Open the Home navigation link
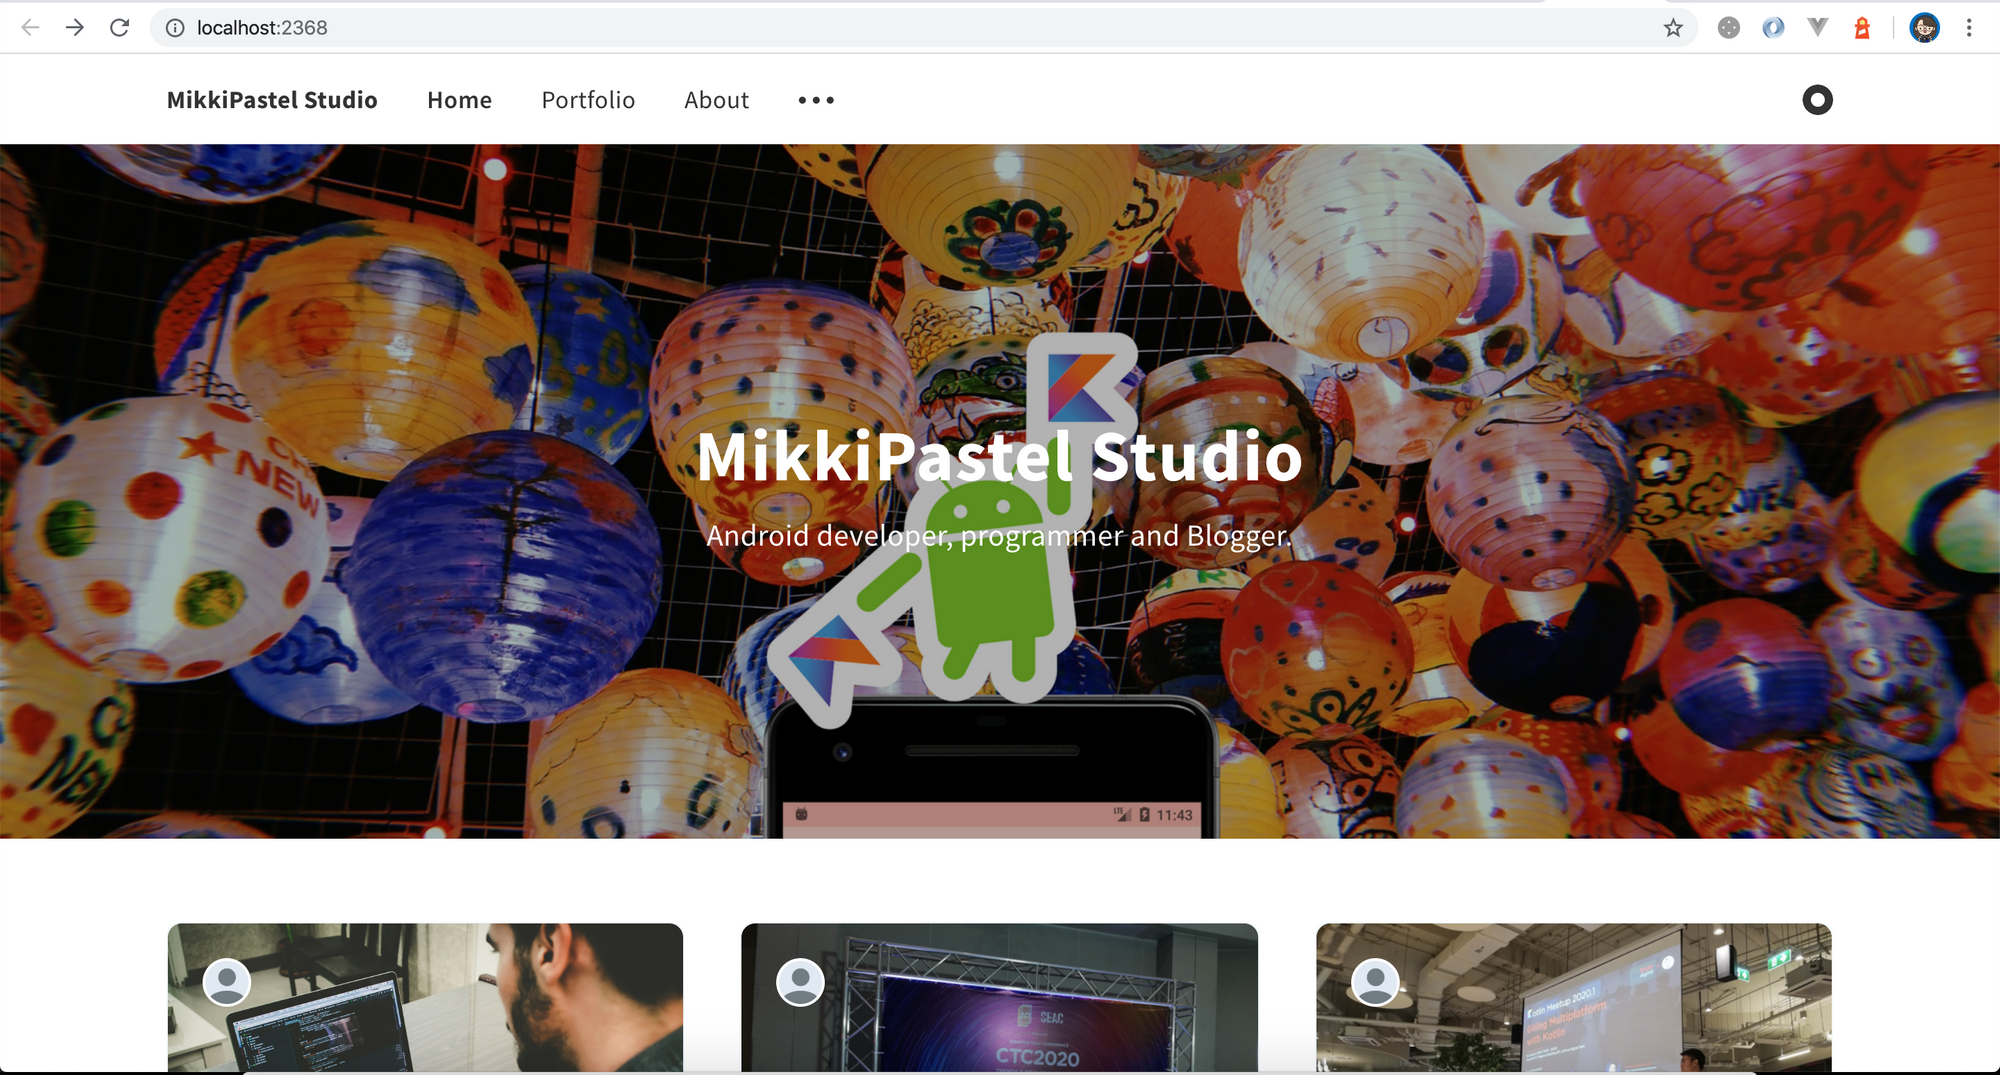Image resolution: width=2000 pixels, height=1075 pixels. [459, 100]
